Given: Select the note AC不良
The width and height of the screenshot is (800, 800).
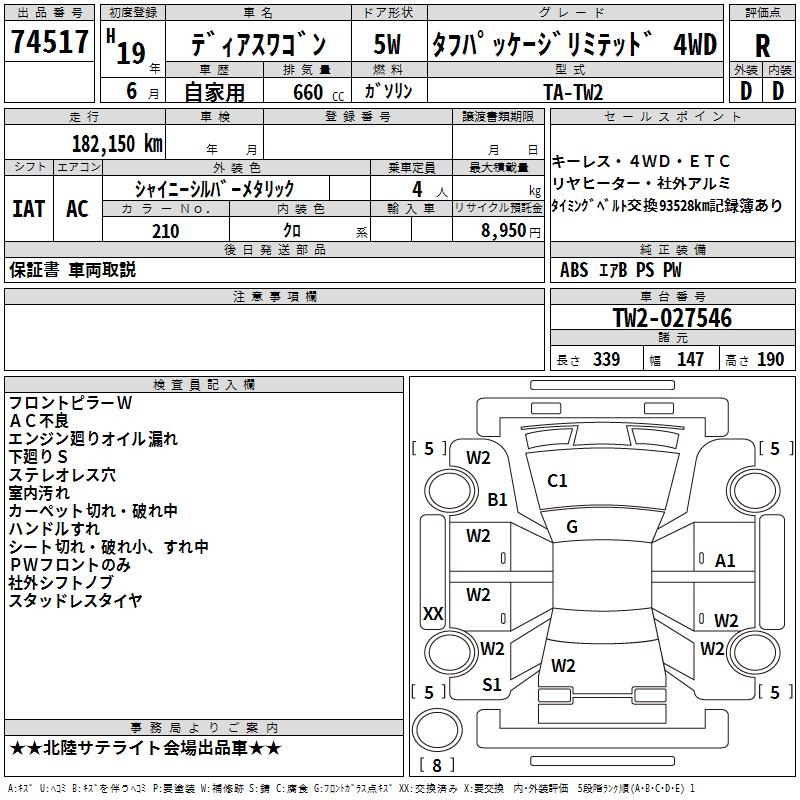Looking at the screenshot, I should click(x=39, y=421).
